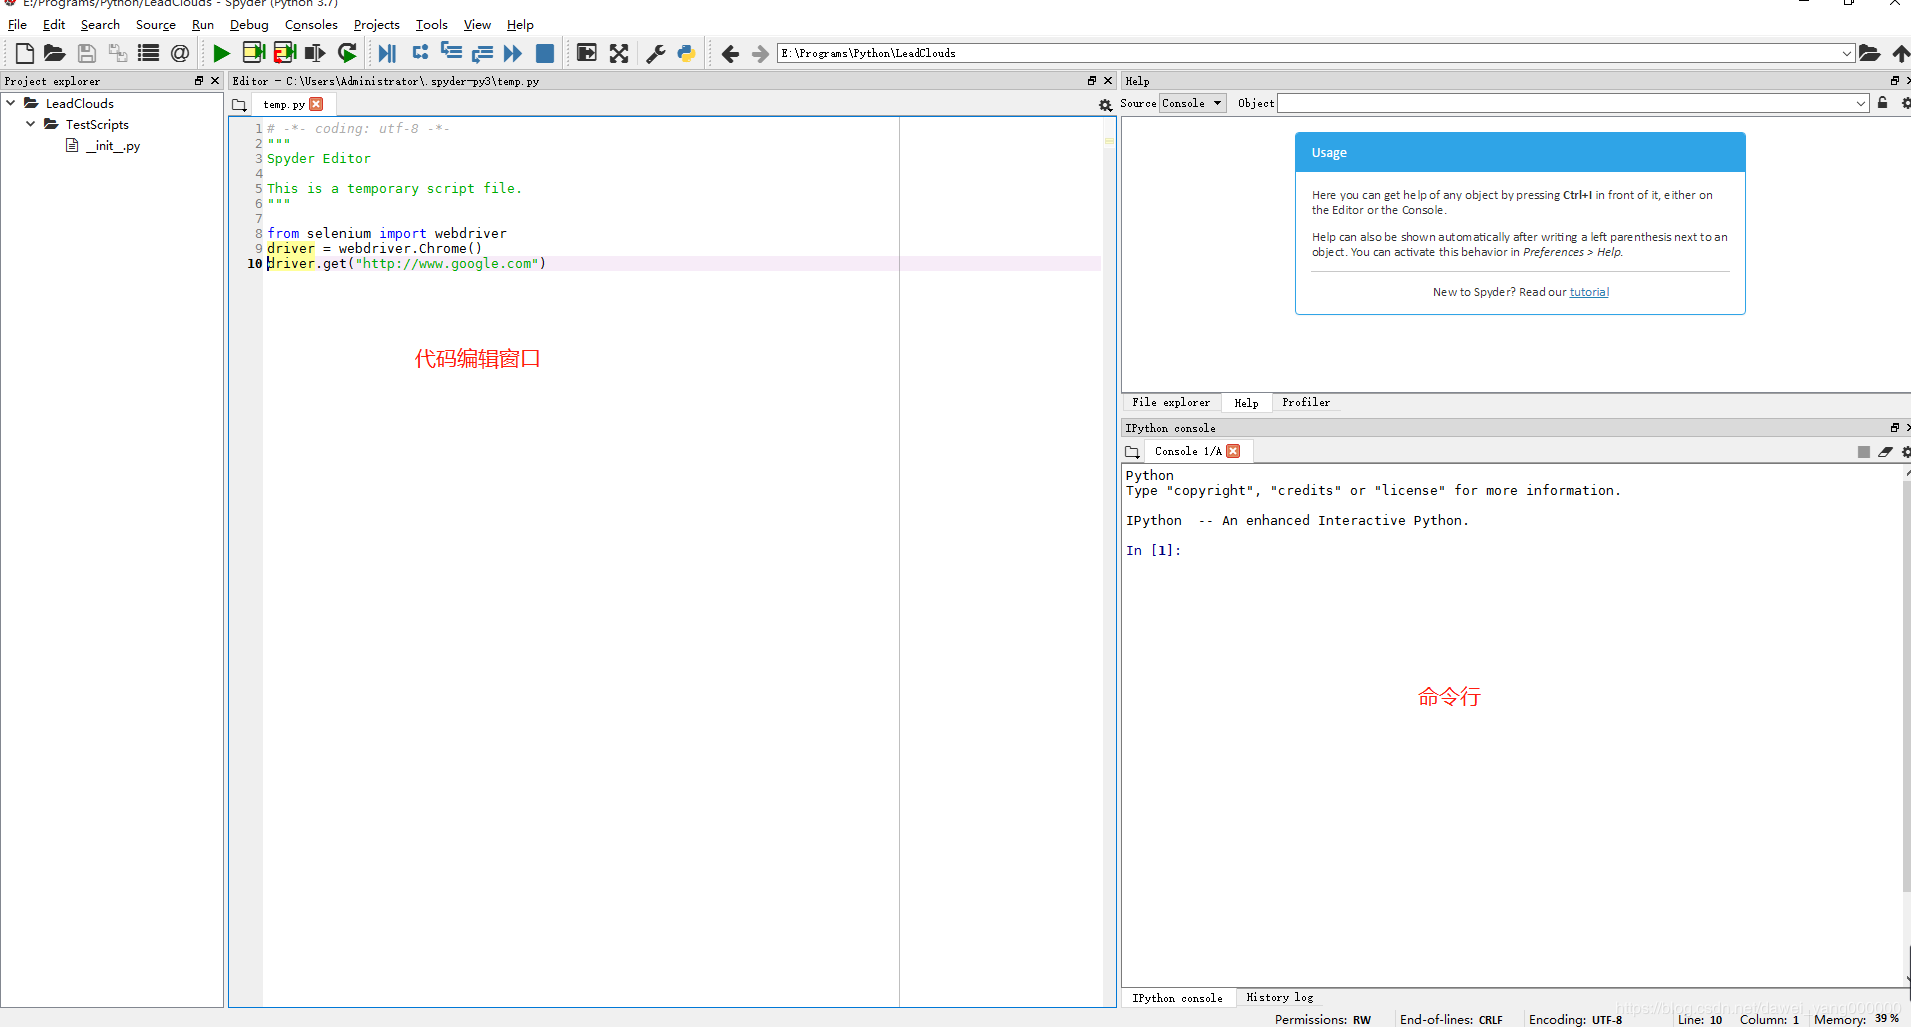Close the Console 1/A tab
1911x1027 pixels.
[x=1233, y=451]
